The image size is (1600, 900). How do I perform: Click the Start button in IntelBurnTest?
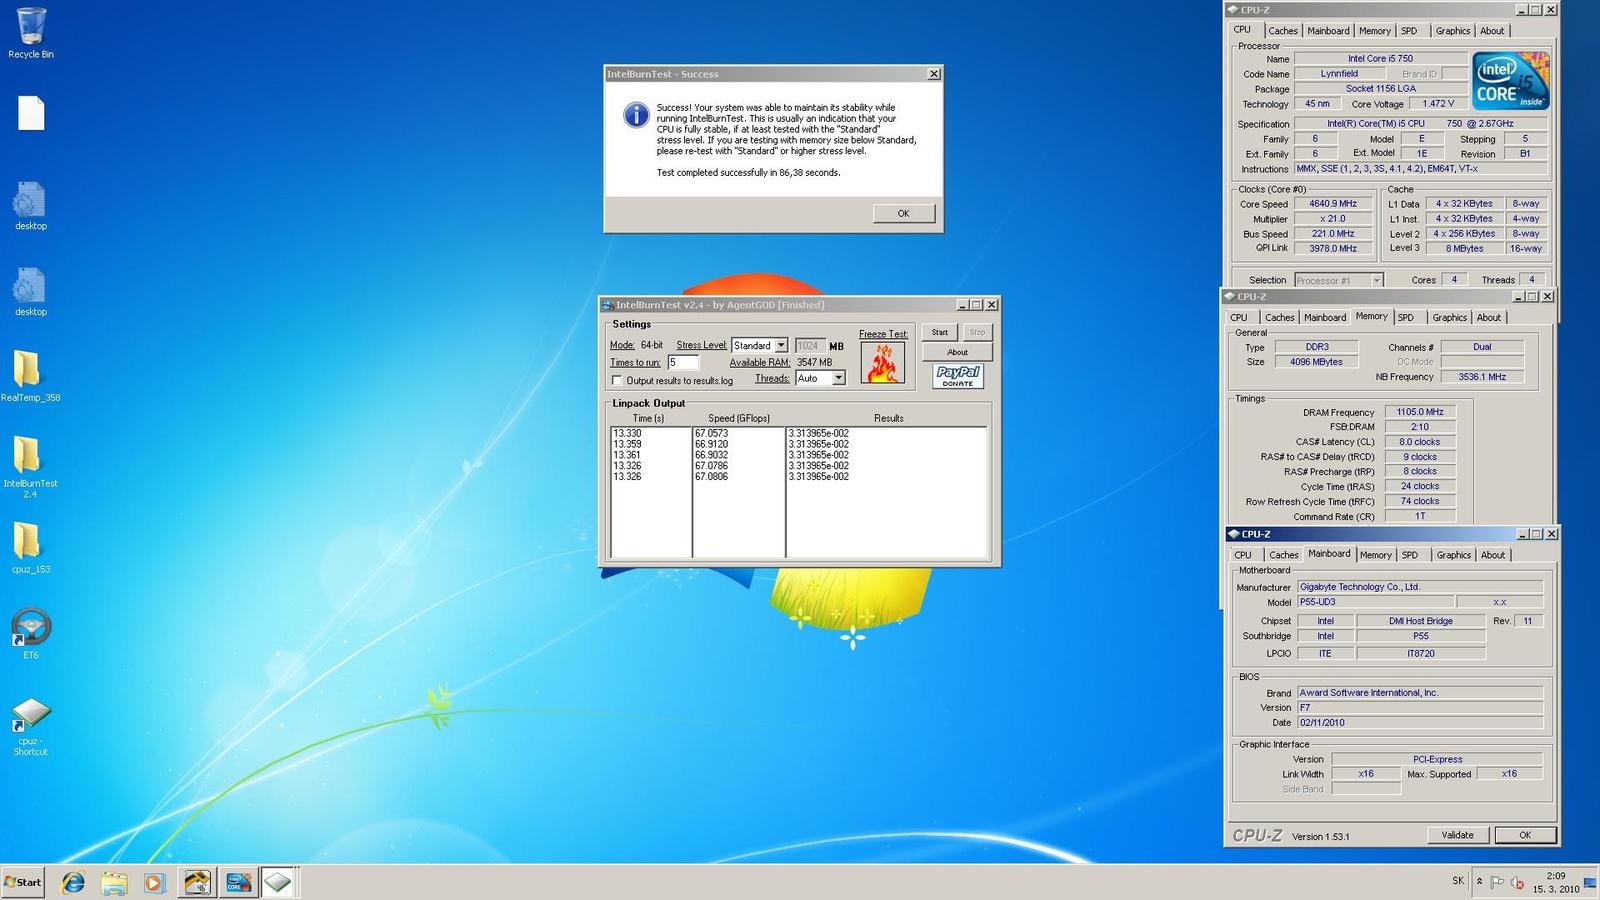940,332
